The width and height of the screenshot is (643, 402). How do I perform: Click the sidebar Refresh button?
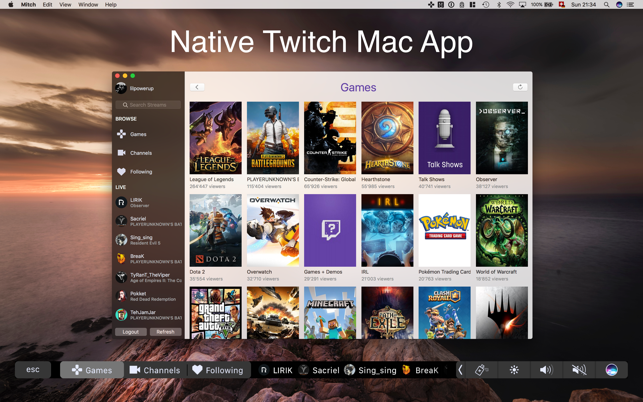pos(165,332)
